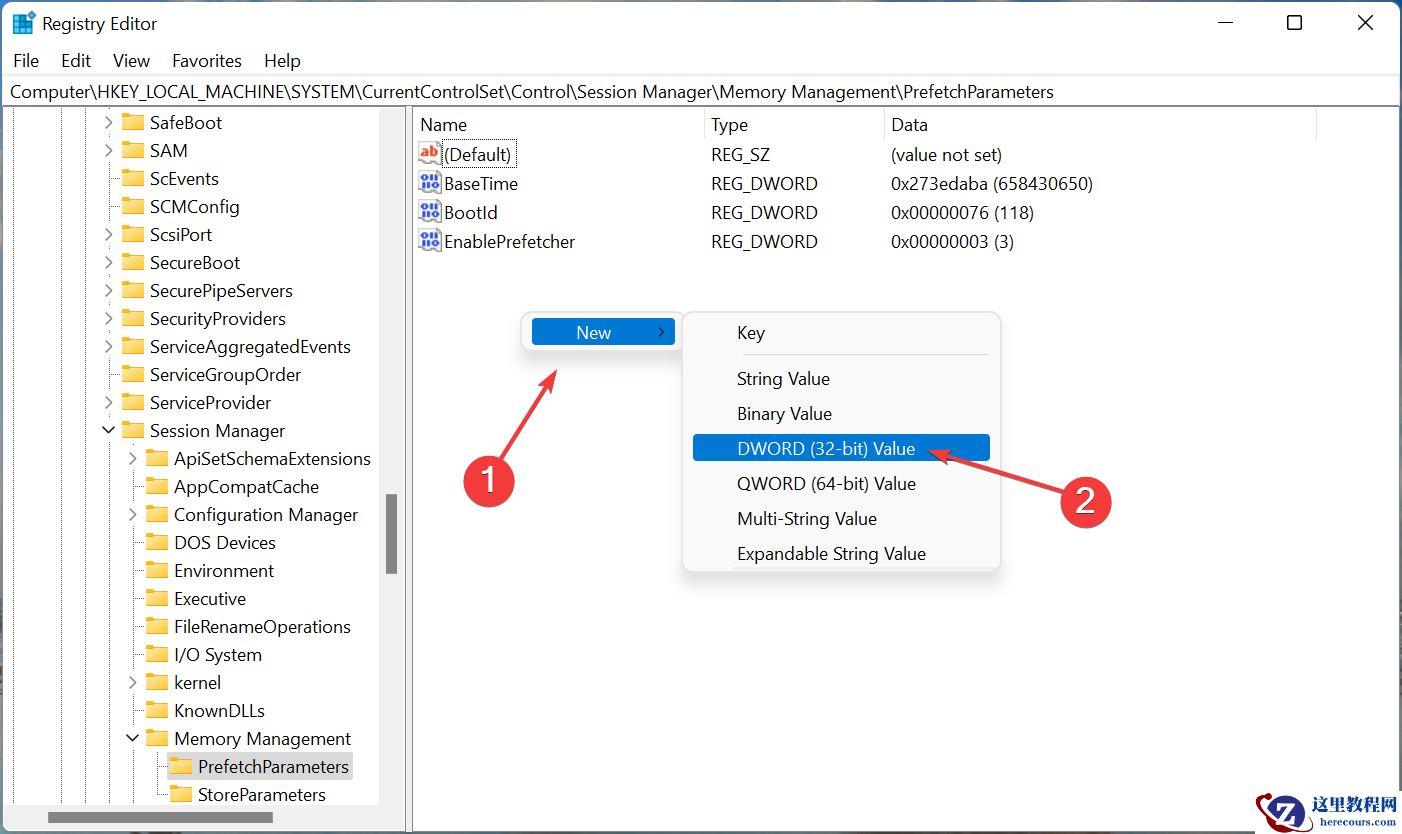
Task: Select the Environment key in tree
Action: (x=223, y=571)
